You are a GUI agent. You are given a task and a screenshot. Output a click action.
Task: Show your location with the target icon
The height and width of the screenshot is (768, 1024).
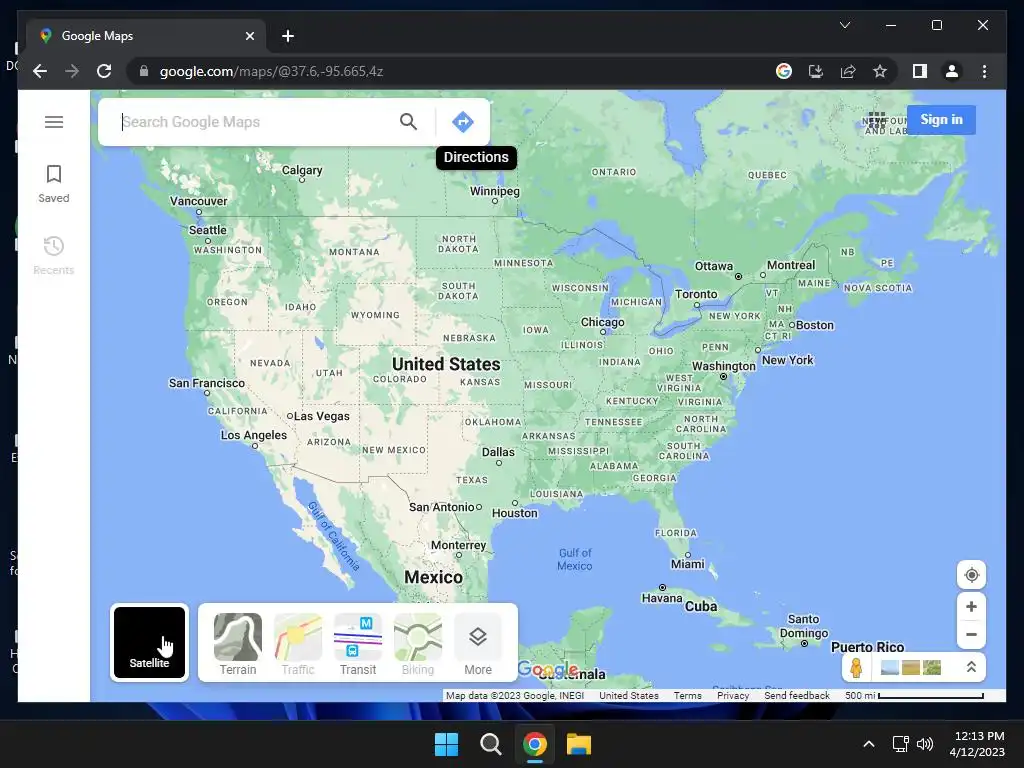[x=971, y=575]
